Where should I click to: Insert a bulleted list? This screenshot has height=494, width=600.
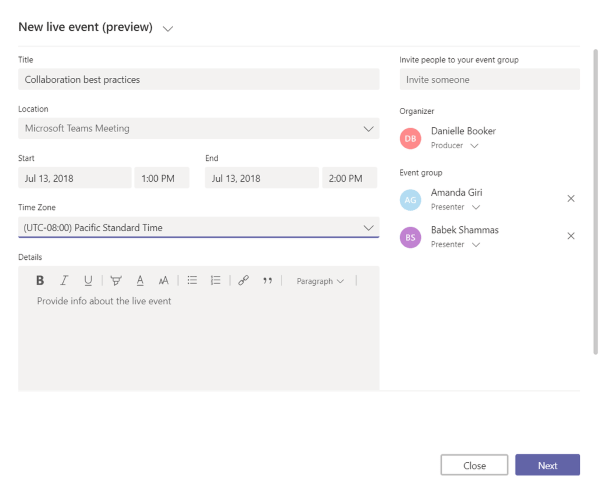pyautogui.click(x=192, y=281)
